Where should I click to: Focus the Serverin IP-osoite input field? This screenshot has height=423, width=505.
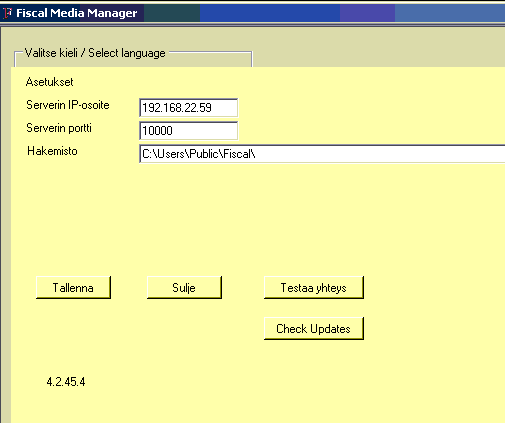(x=189, y=108)
